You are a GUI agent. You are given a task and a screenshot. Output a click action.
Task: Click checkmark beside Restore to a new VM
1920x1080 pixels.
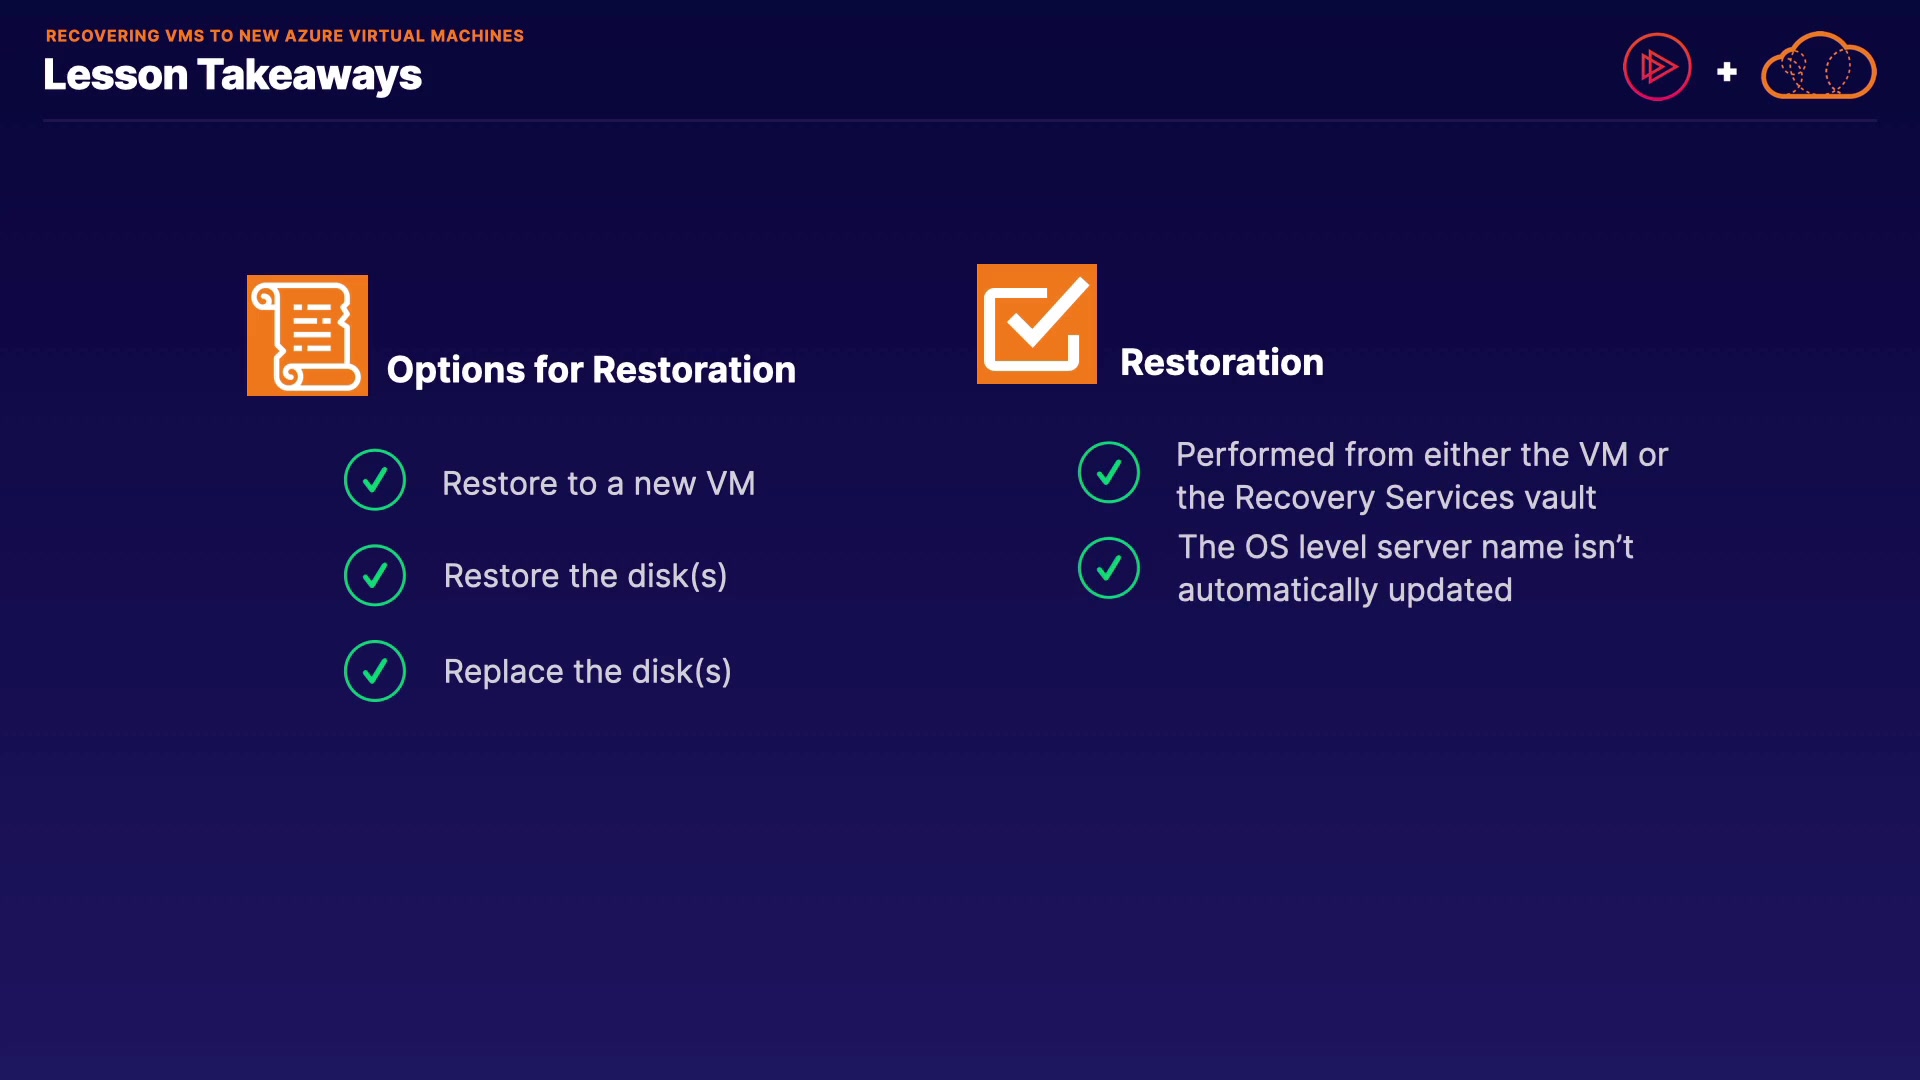[x=375, y=480]
